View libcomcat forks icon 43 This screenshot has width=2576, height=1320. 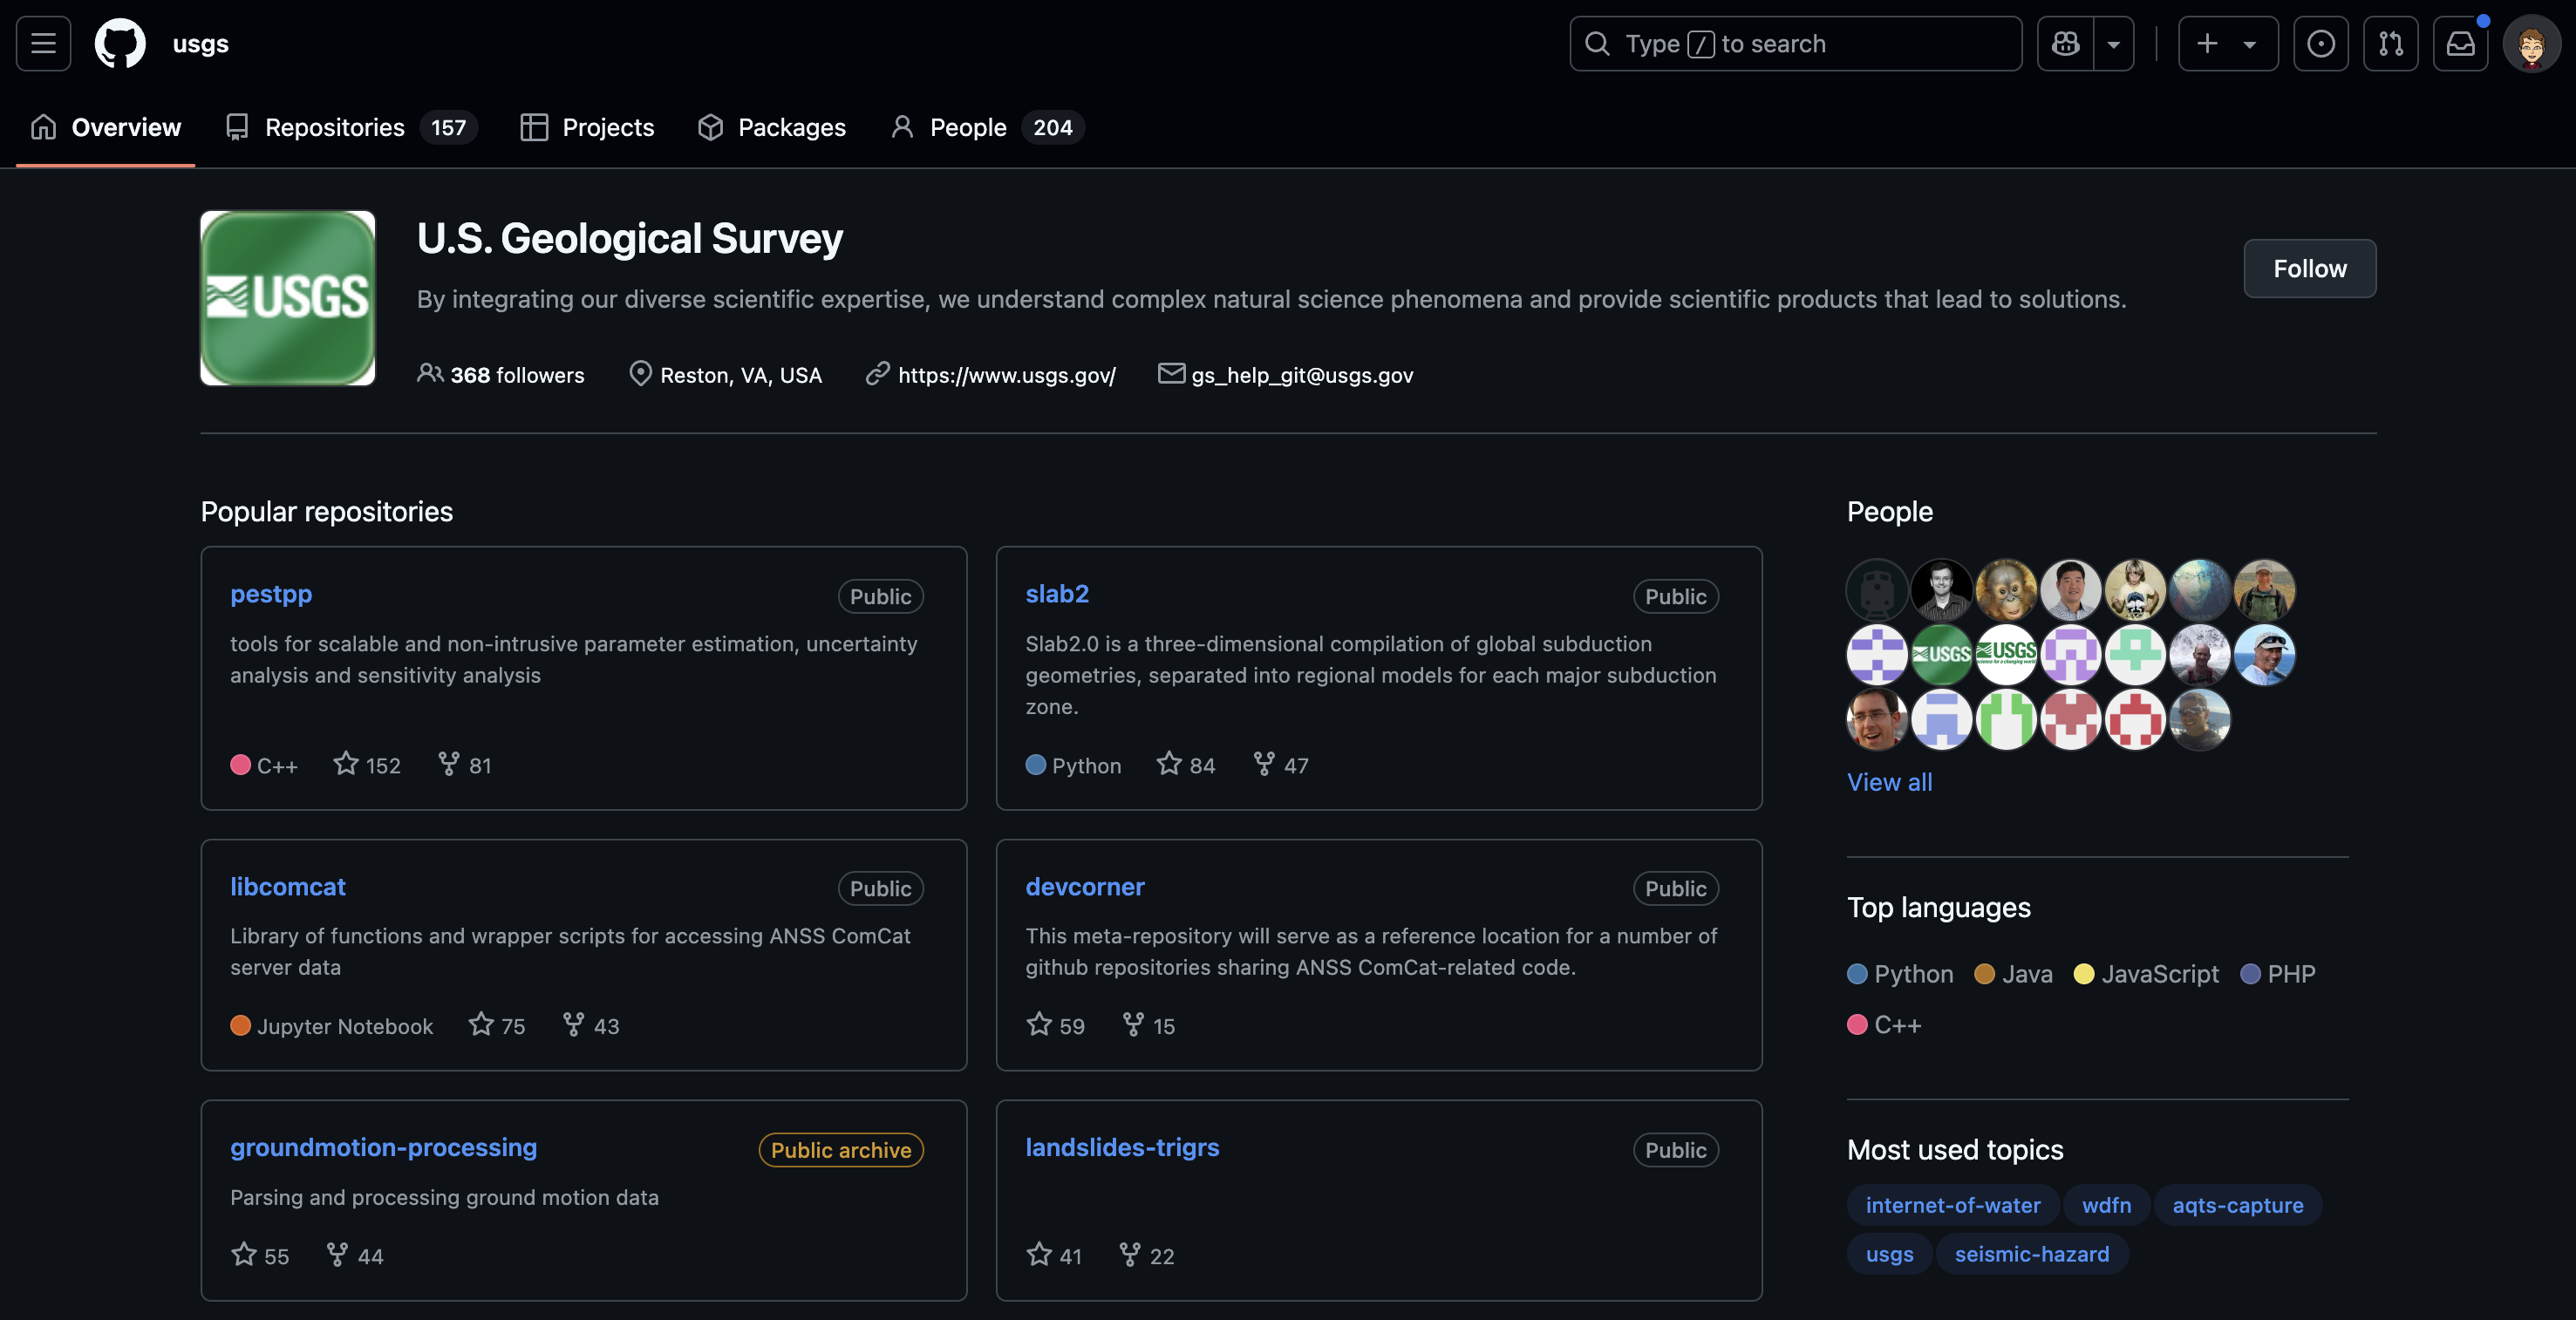coord(591,1026)
